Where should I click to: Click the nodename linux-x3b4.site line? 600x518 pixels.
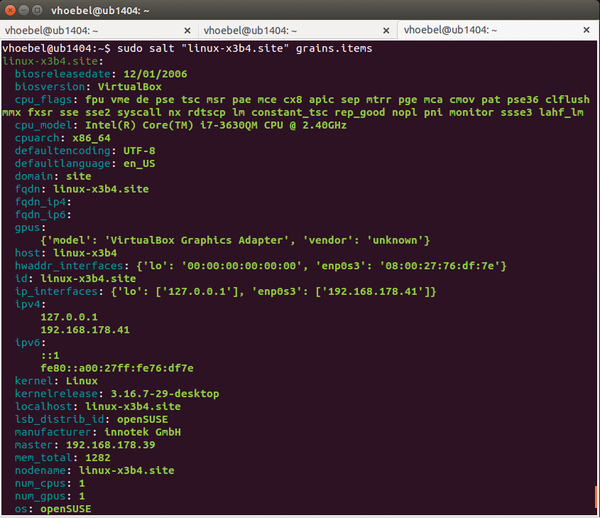95,471
